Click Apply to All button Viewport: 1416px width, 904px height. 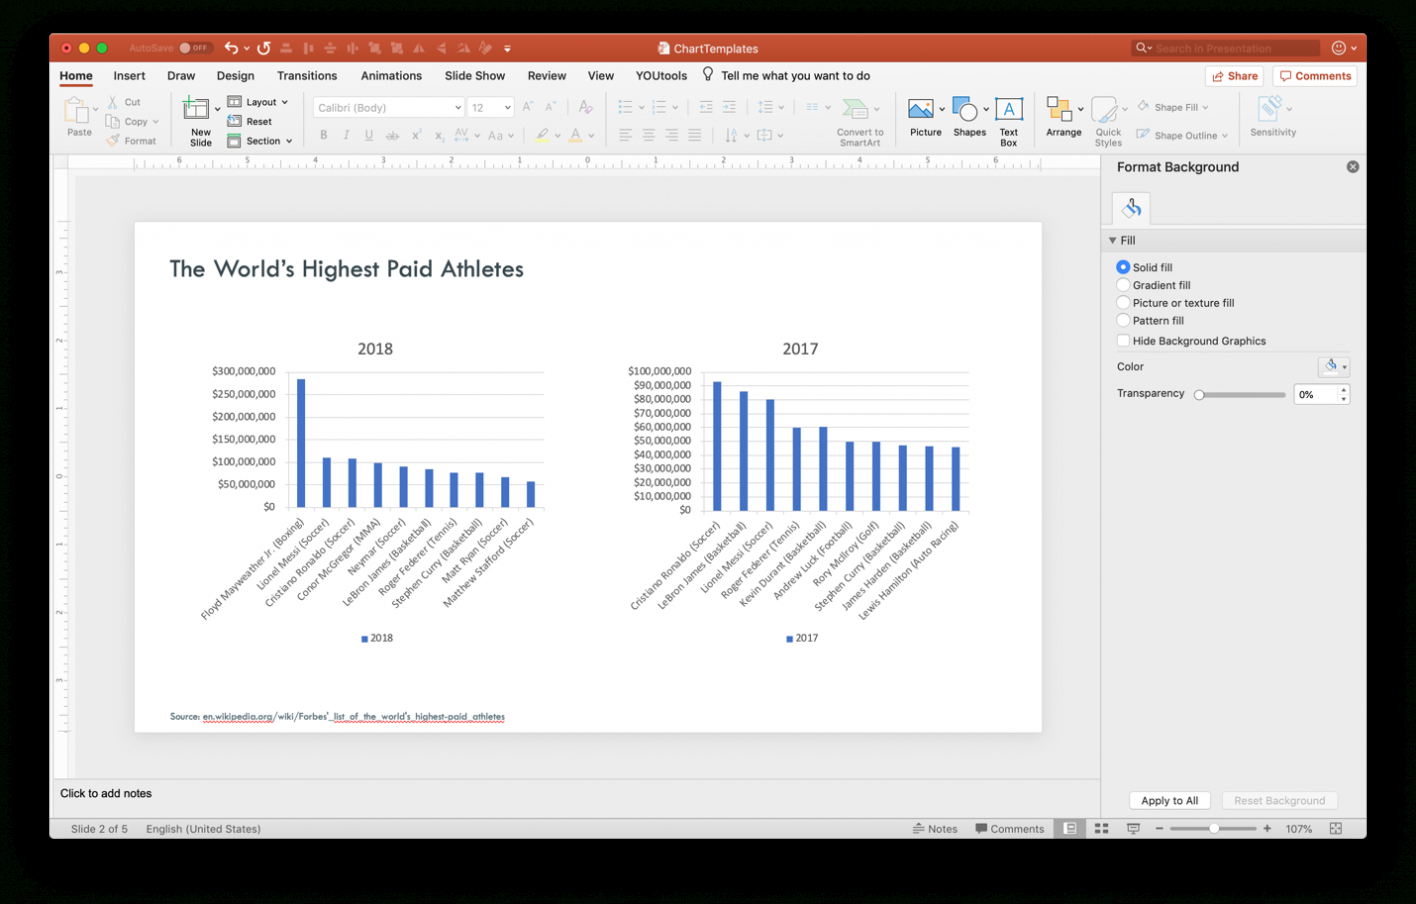pyautogui.click(x=1169, y=800)
